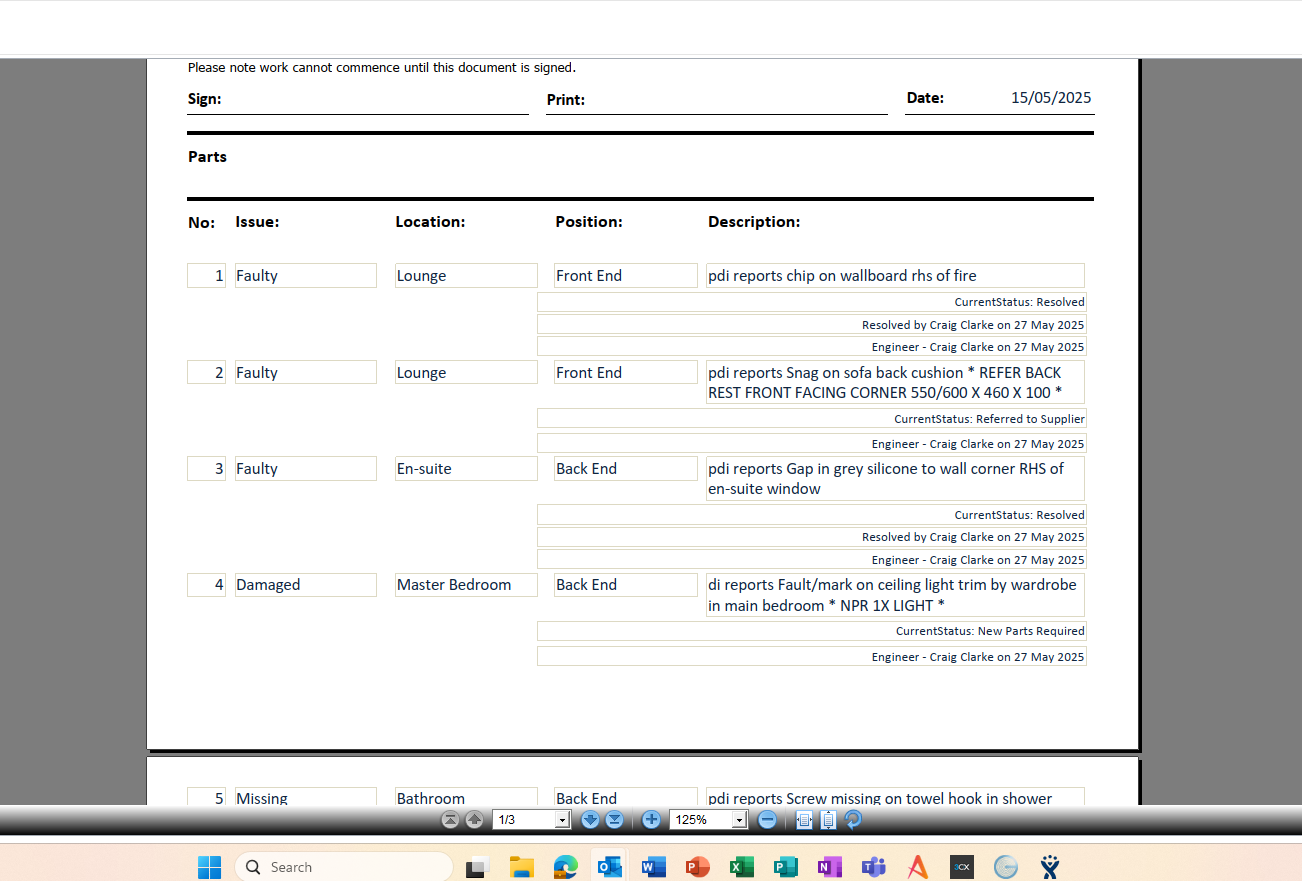Open Microsoft Teams from taskbar
Screen dimensions: 1302x881
click(873, 867)
